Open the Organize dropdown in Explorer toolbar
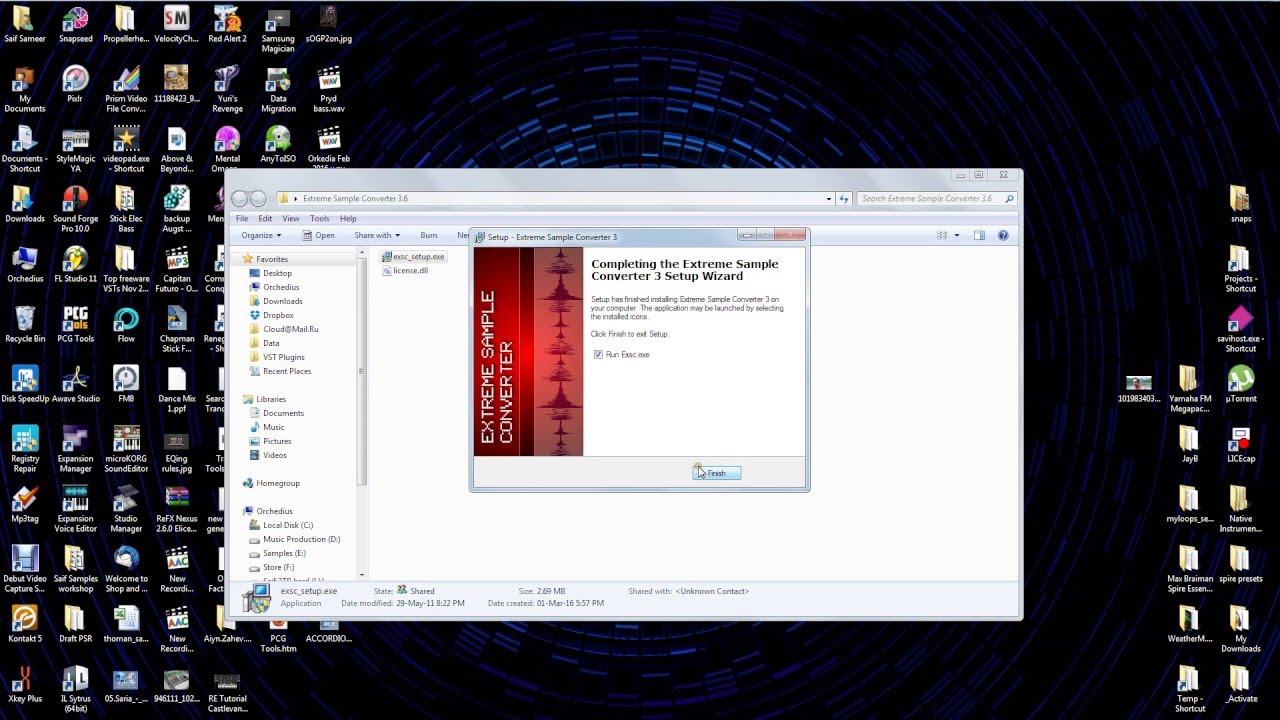Viewport: 1280px width, 720px height. point(260,235)
